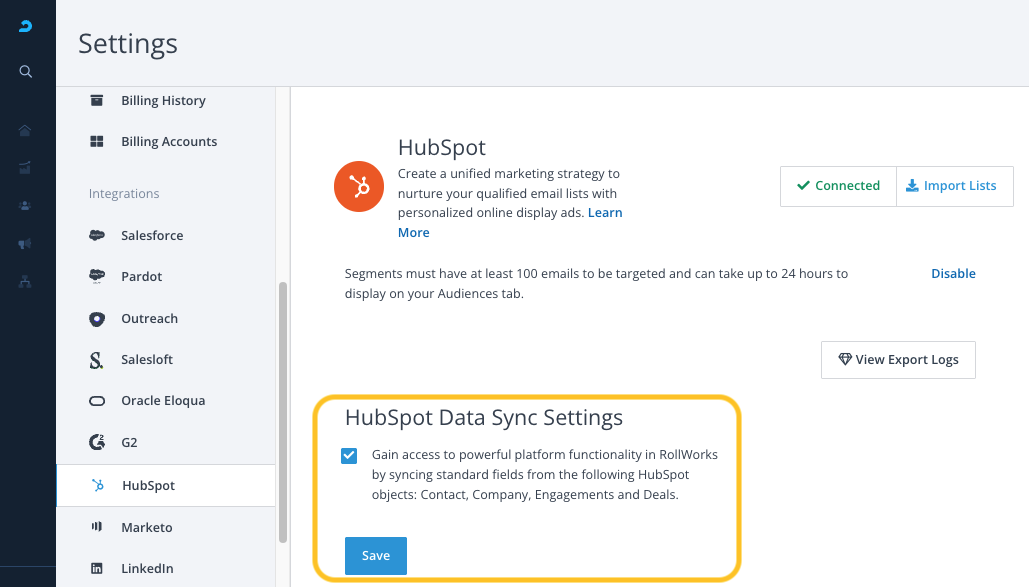Open search via the magnifier icon
Image resolution: width=1029 pixels, height=587 pixels.
26,72
